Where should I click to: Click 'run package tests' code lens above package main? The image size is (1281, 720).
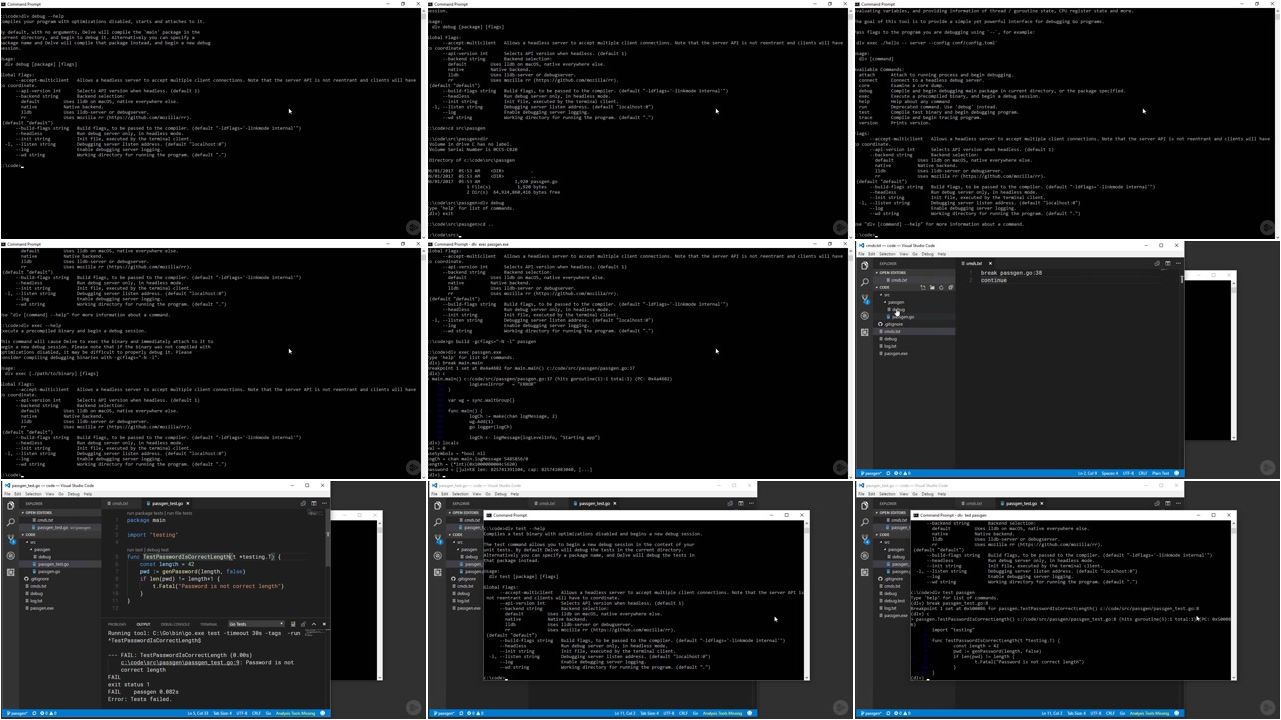(x=145, y=513)
